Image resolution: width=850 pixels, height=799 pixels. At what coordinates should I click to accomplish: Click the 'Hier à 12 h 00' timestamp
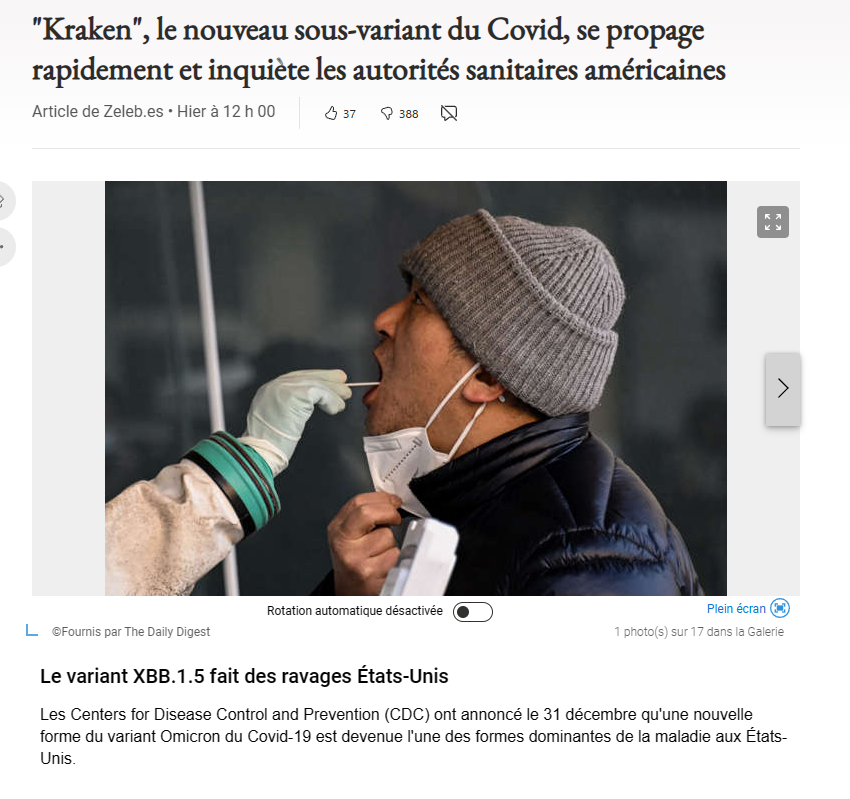click(226, 111)
